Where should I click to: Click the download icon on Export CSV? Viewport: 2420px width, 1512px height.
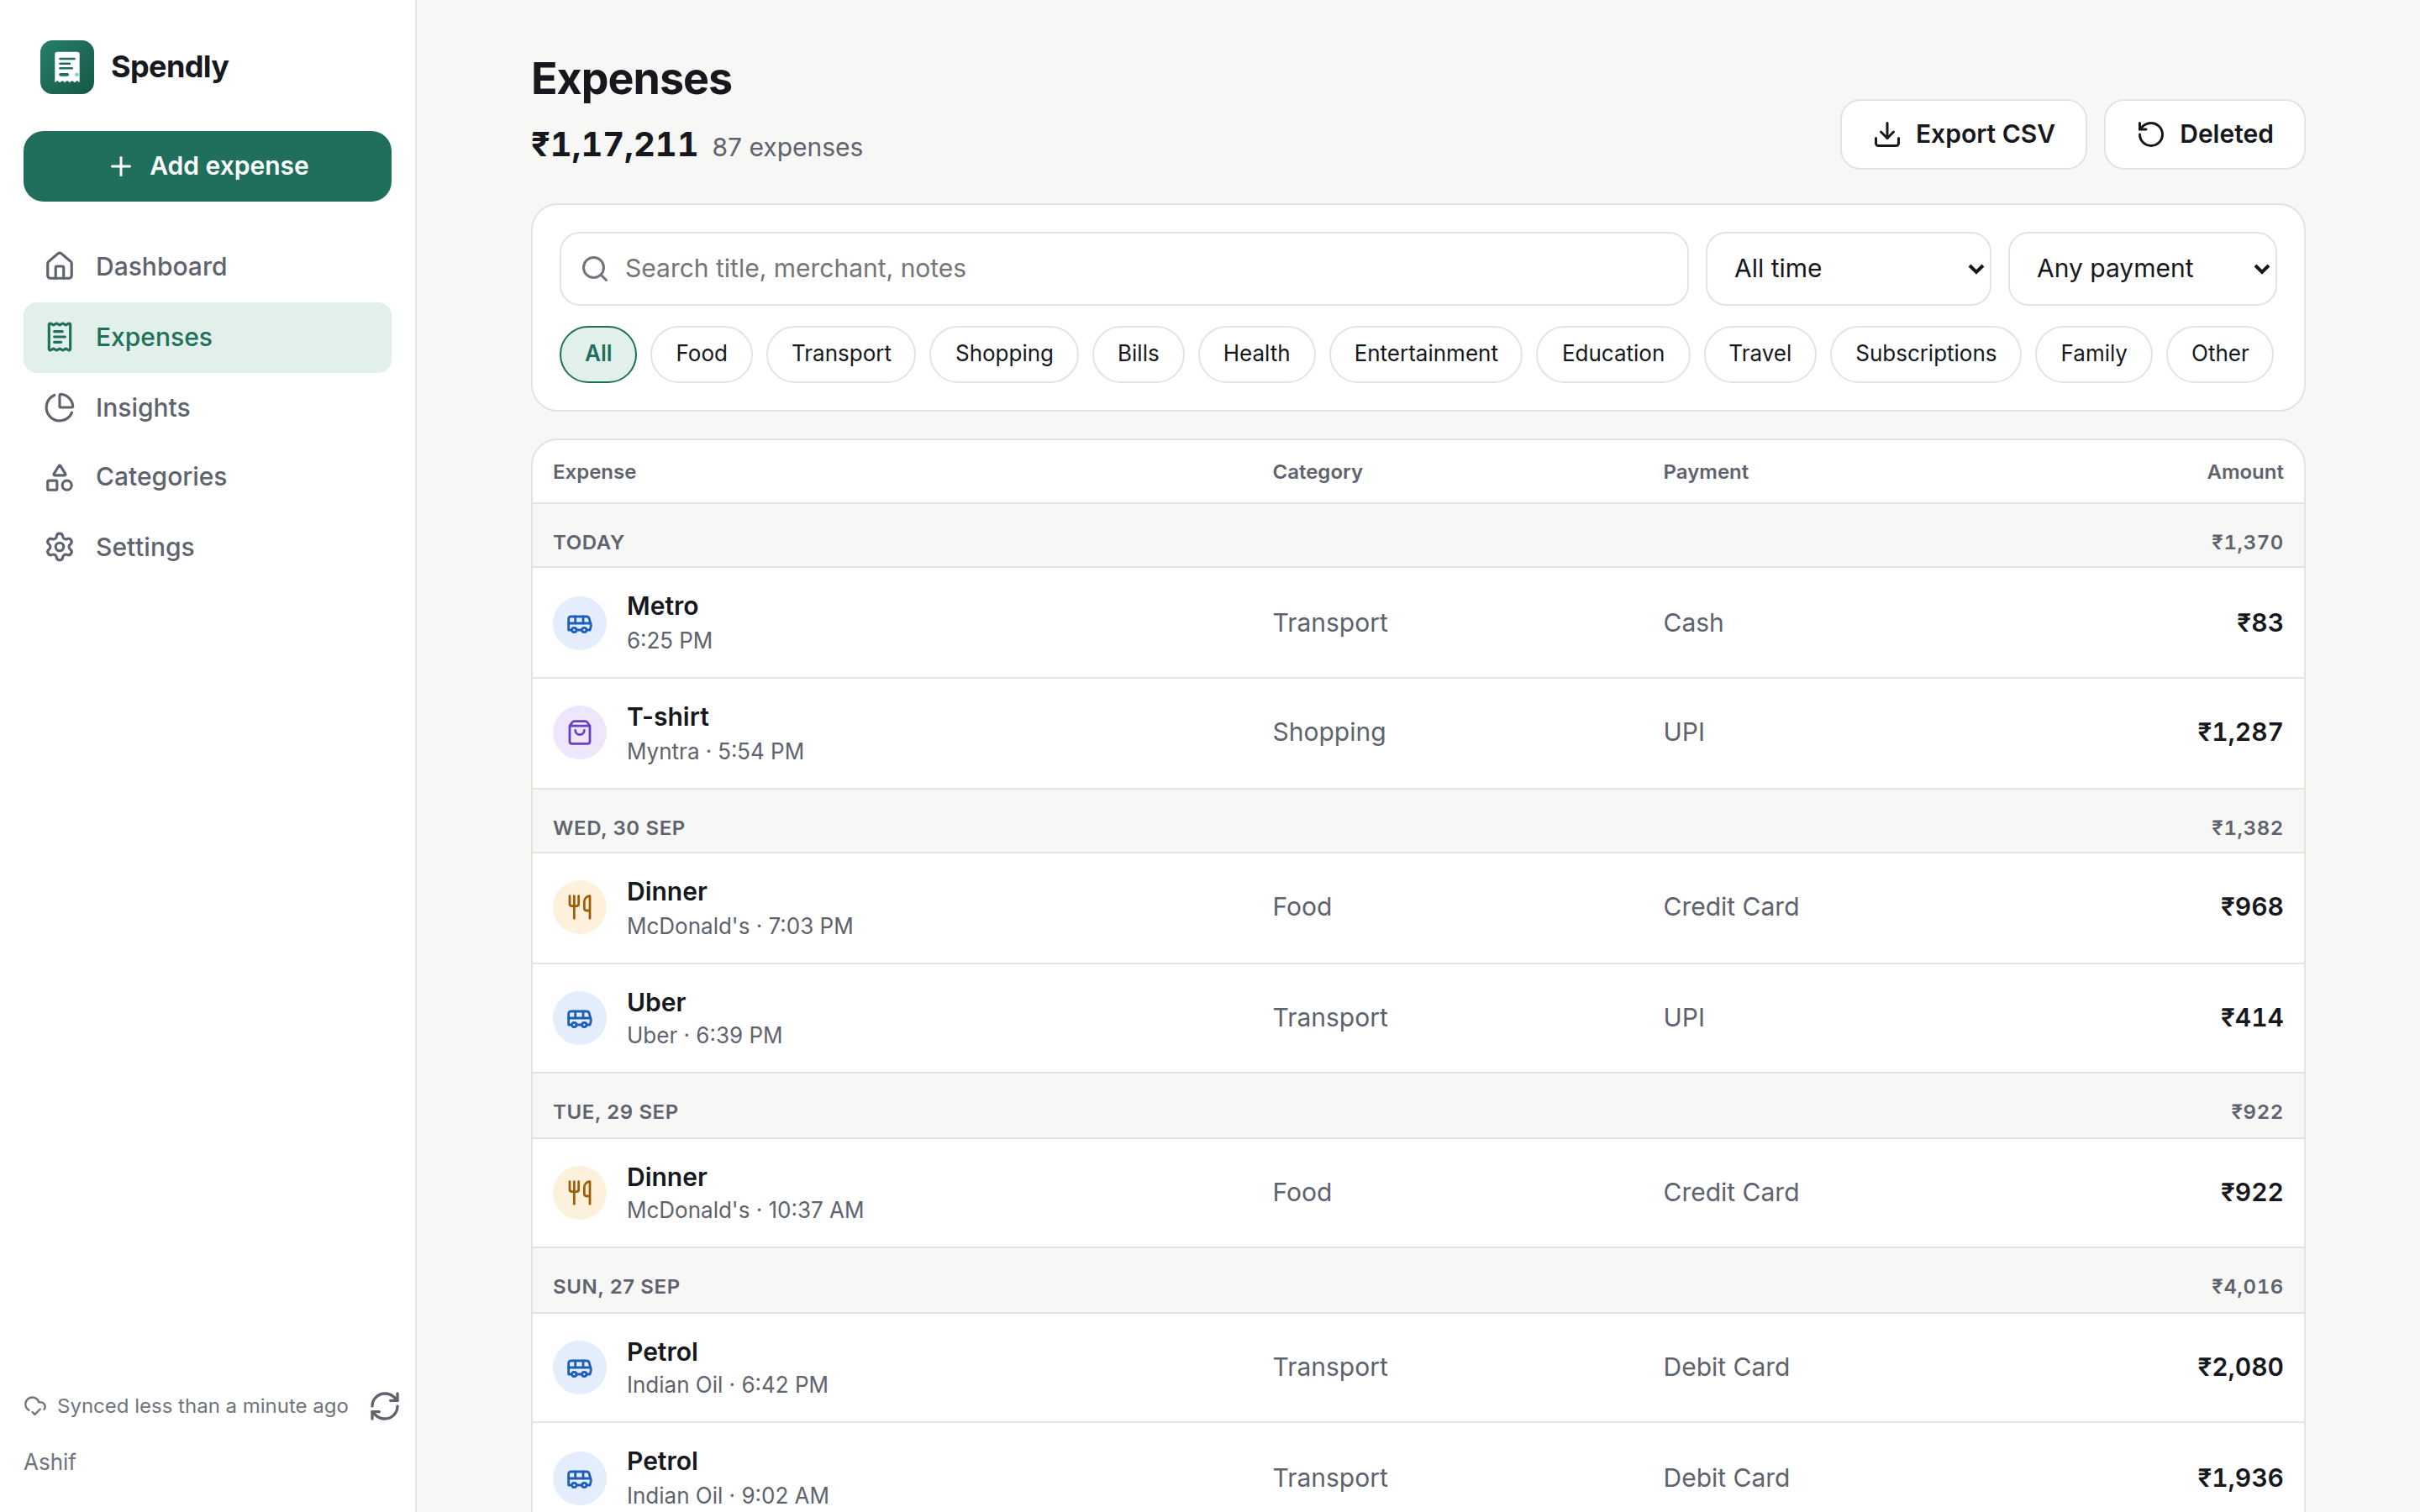(1887, 134)
